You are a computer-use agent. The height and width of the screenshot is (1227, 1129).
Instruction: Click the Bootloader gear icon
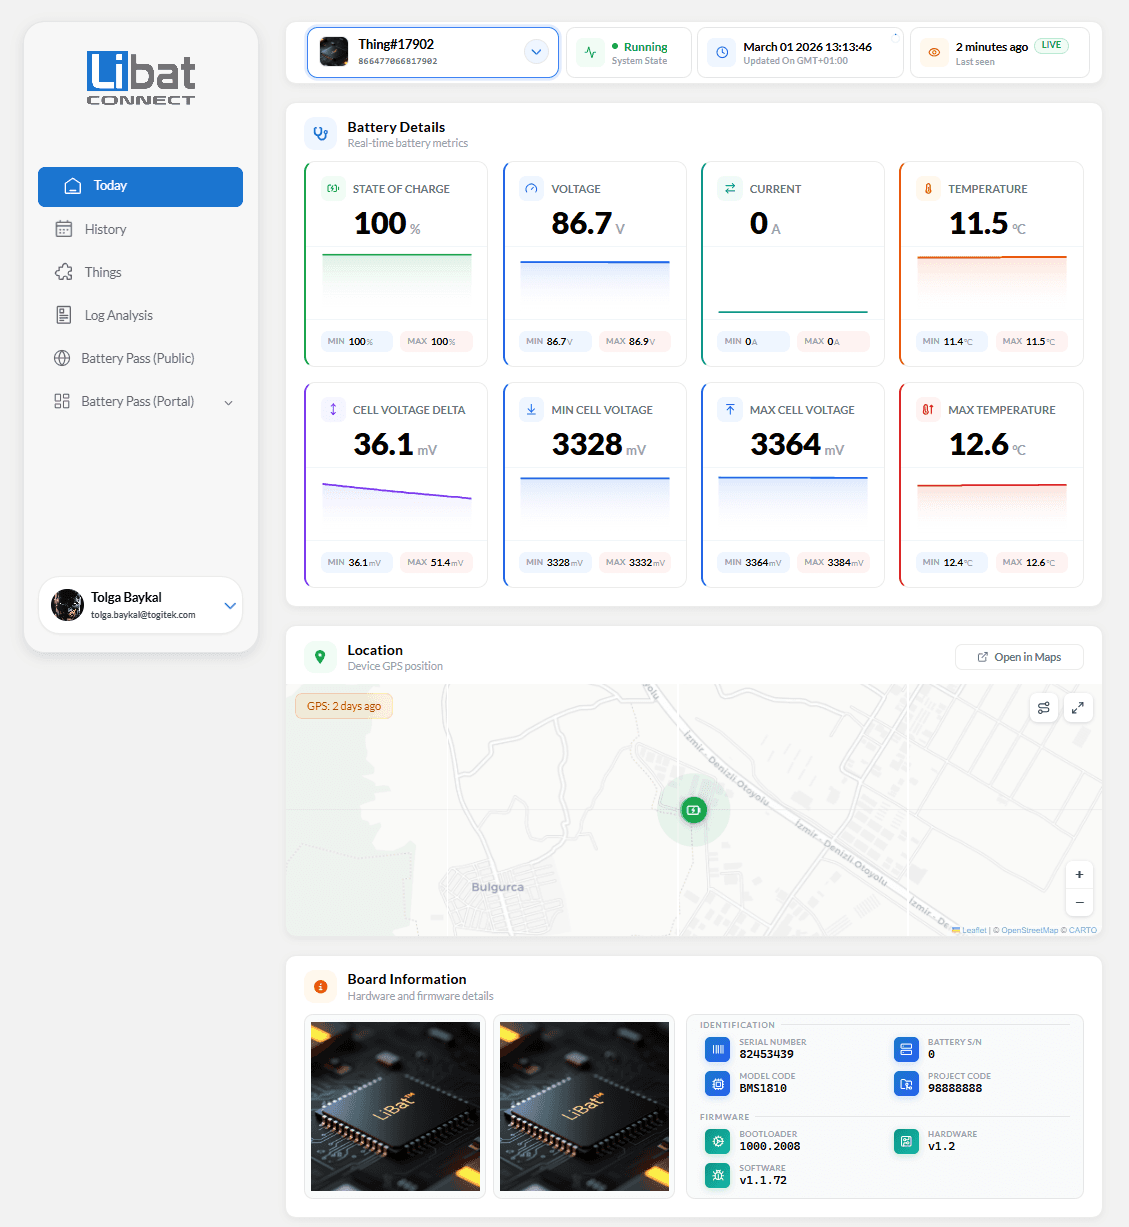tap(718, 1141)
